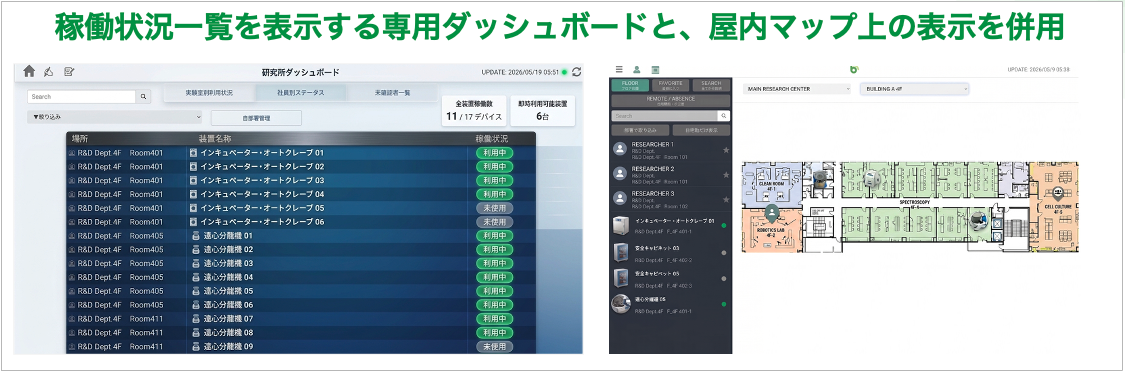The image size is (1125, 373).
Task: Switch to 実験室別利用状況 tab
Action: (x=209, y=93)
